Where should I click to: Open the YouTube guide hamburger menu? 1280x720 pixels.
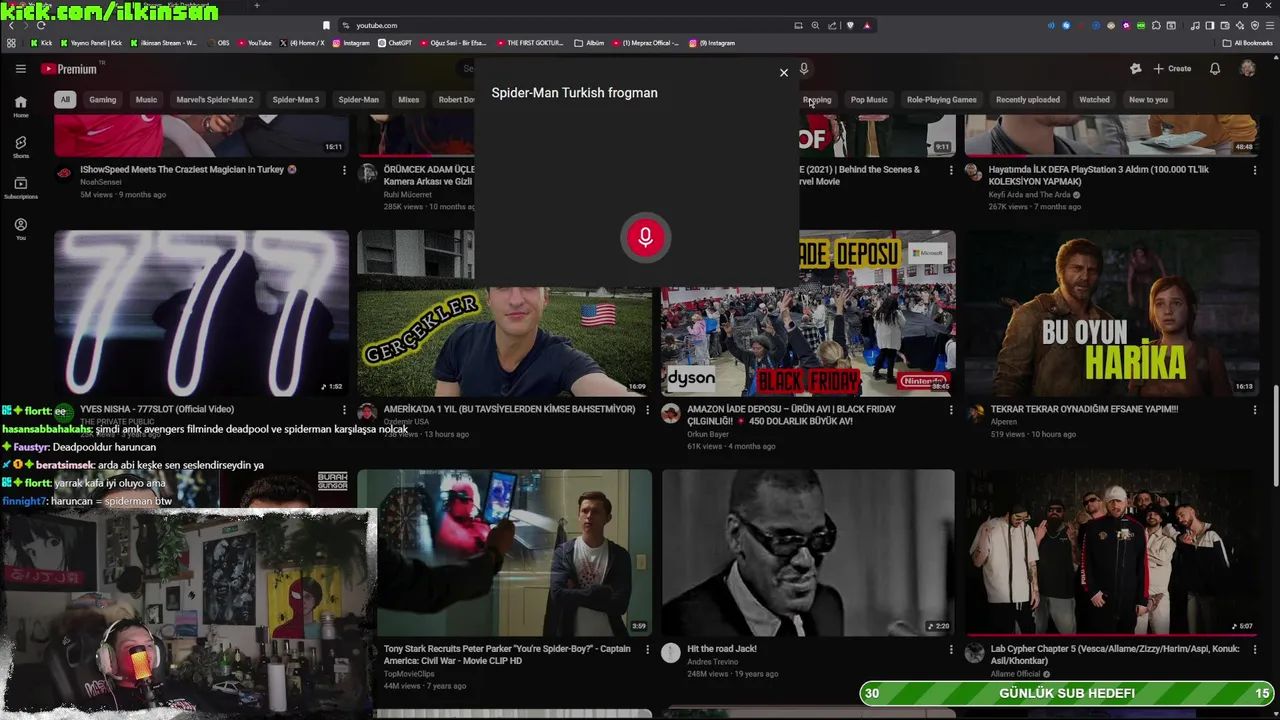(x=20, y=69)
